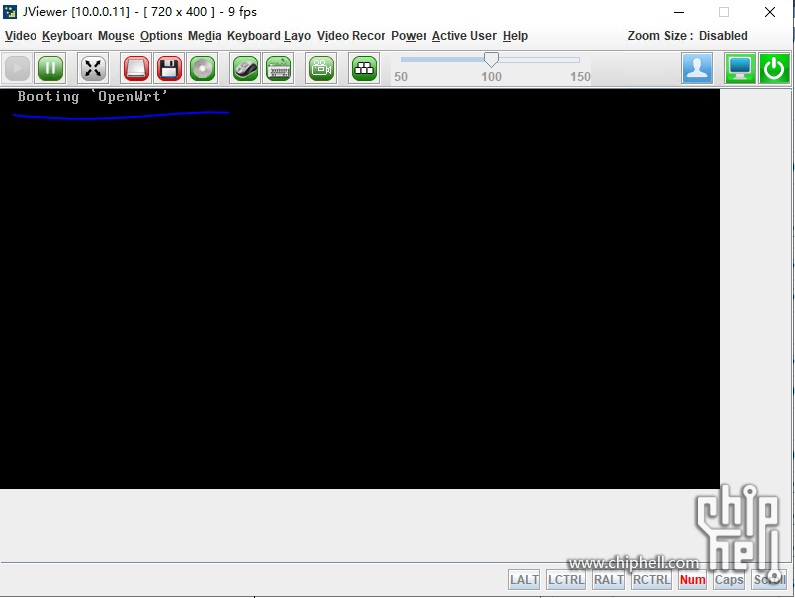Close the JViewer window
Viewport: 795px width, 598px height.
(770, 12)
